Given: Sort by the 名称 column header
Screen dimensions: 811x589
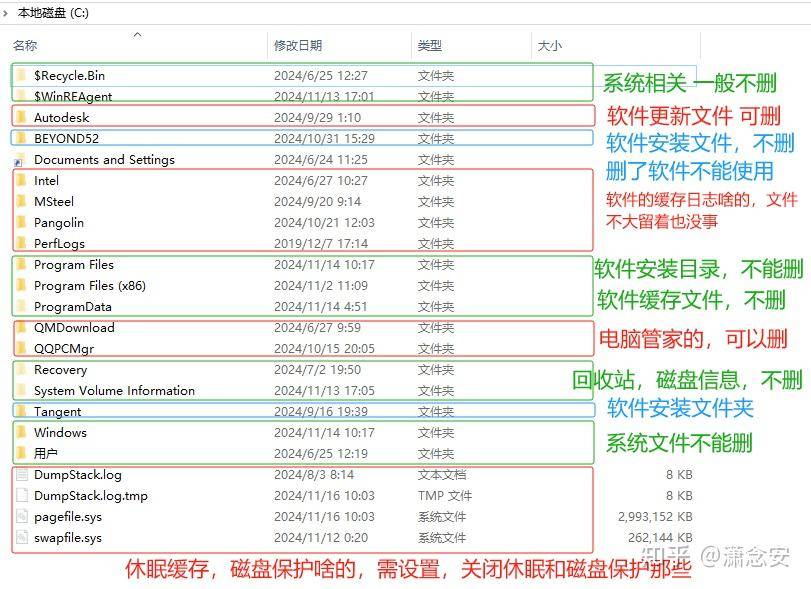Looking at the screenshot, I should pyautogui.click(x=25, y=46).
